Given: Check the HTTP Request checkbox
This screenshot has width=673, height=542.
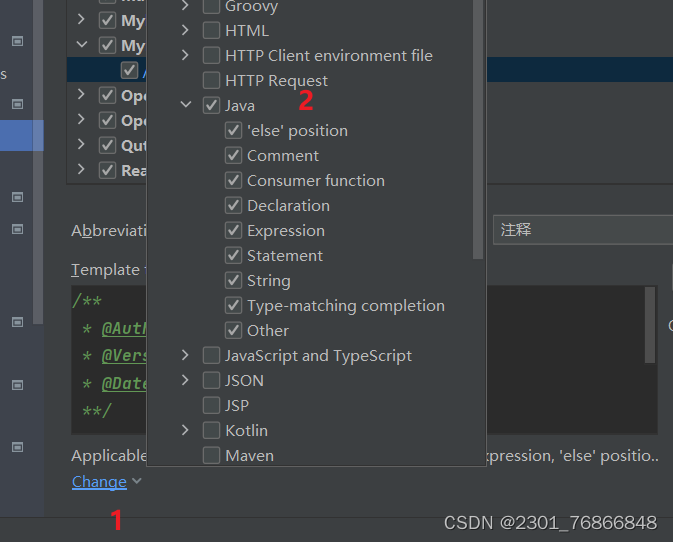Looking at the screenshot, I should pyautogui.click(x=211, y=80).
